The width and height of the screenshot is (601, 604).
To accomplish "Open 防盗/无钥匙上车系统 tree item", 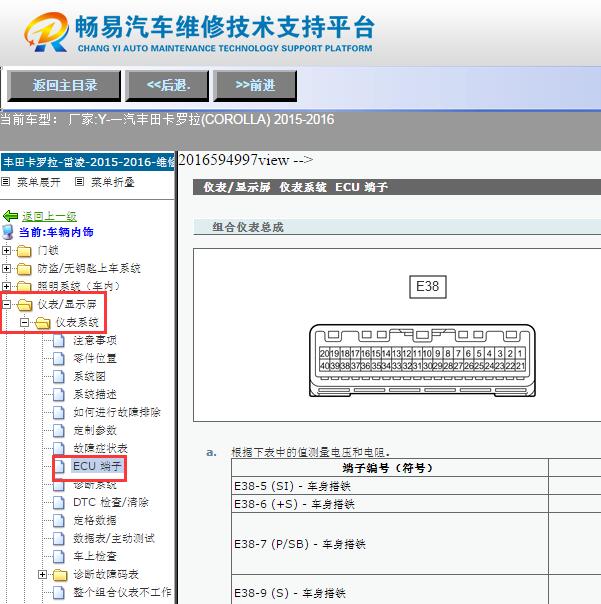I will (89, 268).
